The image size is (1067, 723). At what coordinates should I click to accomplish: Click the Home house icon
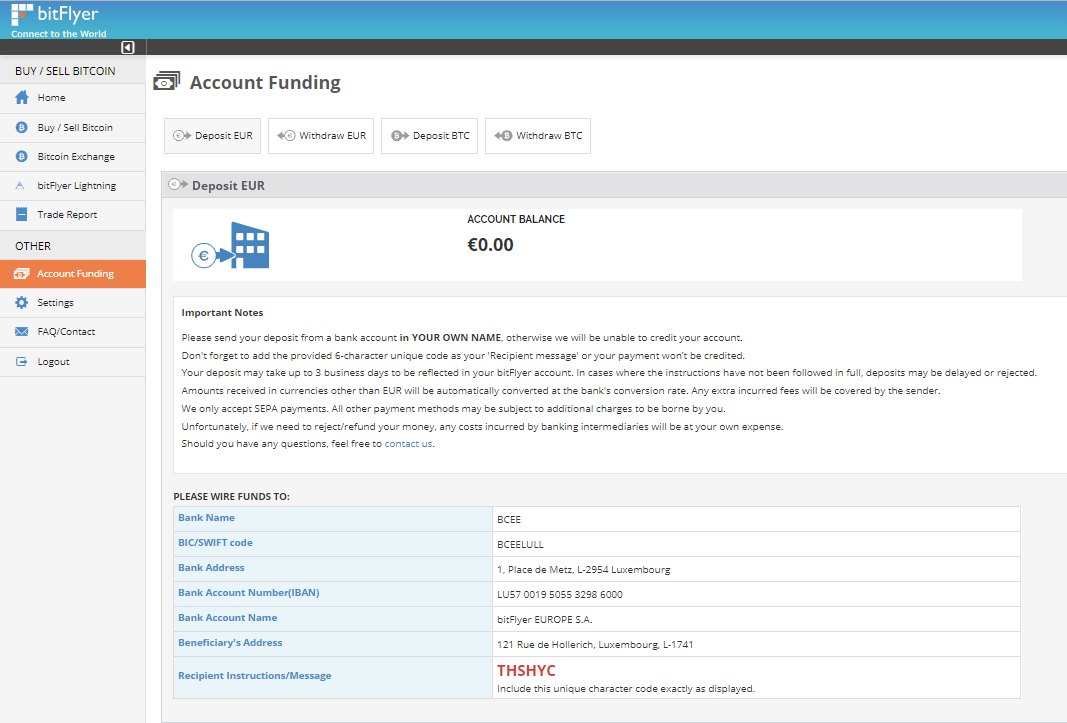22,97
